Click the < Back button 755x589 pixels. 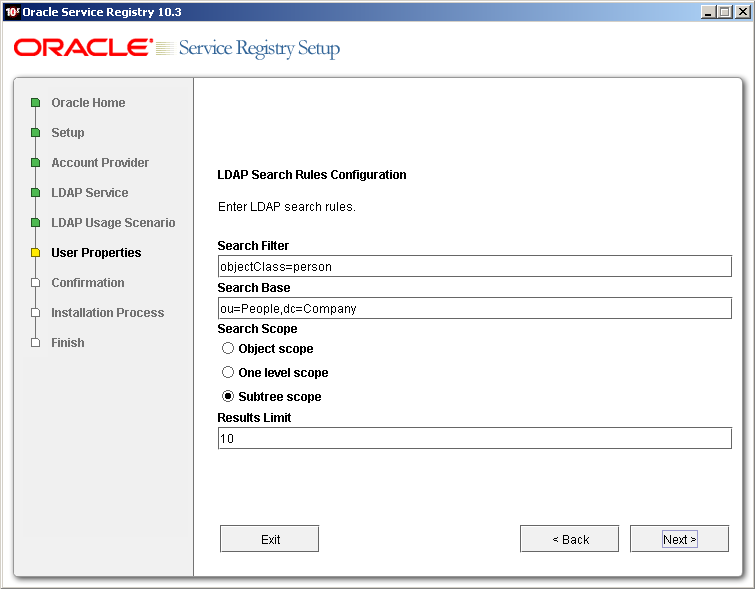[x=569, y=538]
